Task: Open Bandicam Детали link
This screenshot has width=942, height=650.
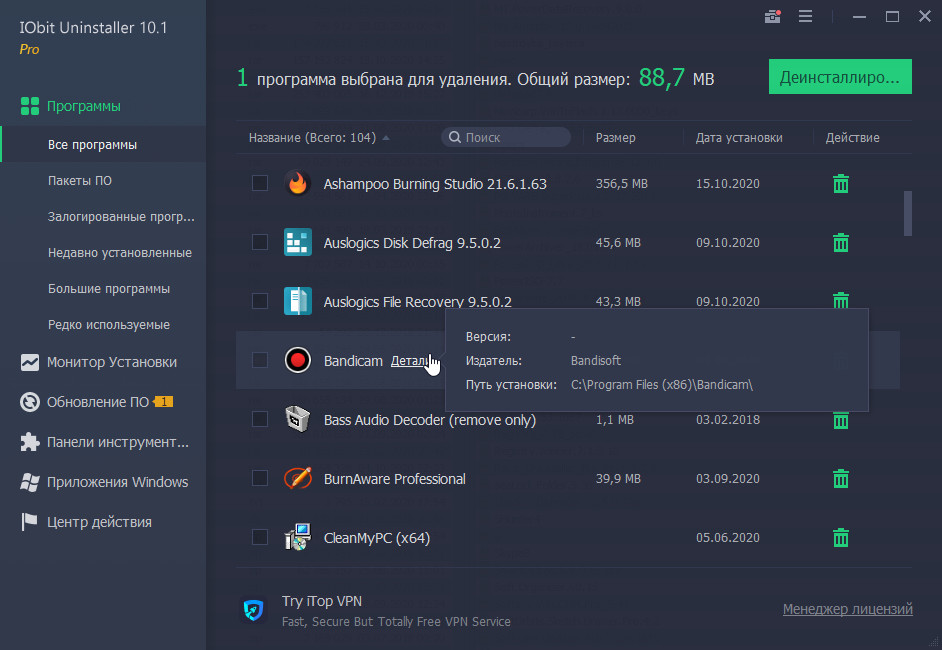Action: (410, 361)
